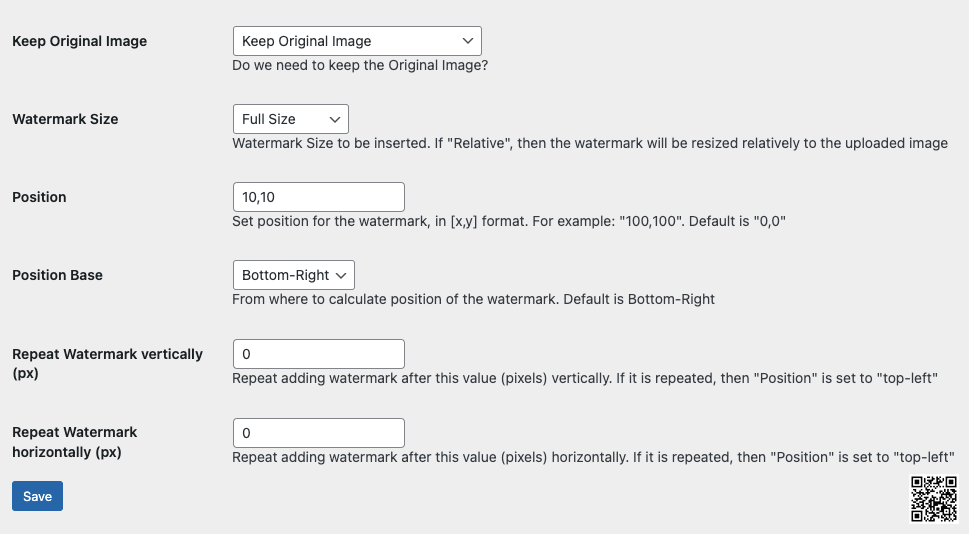Focus the Position field containing 10,10

319,197
